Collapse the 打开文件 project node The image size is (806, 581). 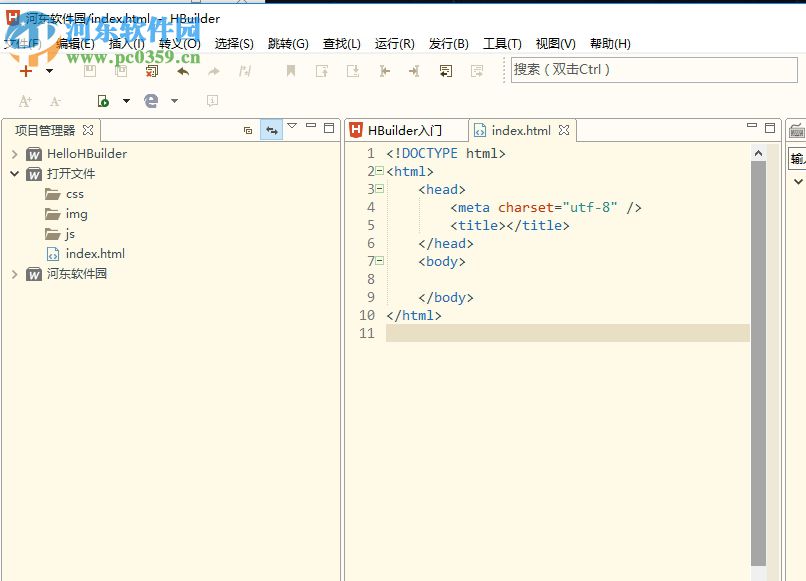pyautogui.click(x=15, y=174)
